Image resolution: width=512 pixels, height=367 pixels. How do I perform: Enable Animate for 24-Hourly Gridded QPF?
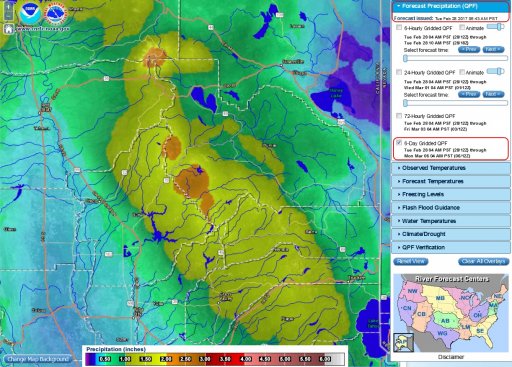(x=462, y=72)
